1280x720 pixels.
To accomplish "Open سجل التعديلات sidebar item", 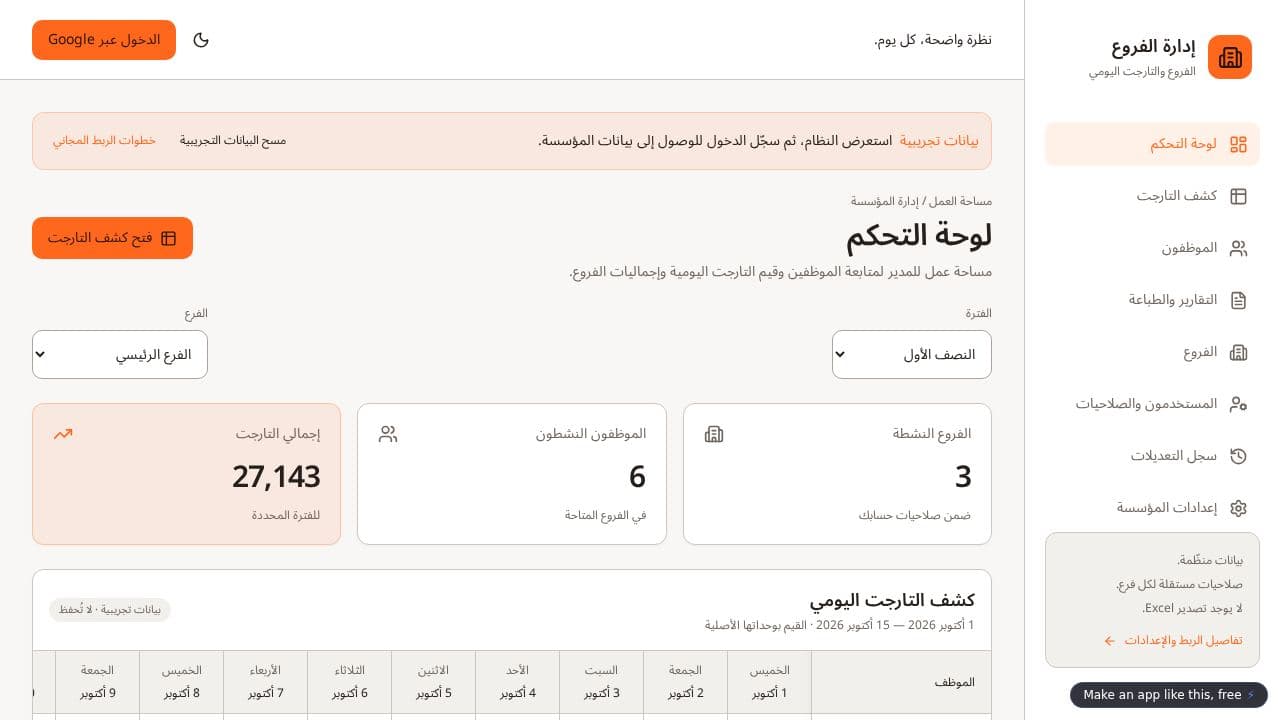I will (1152, 456).
